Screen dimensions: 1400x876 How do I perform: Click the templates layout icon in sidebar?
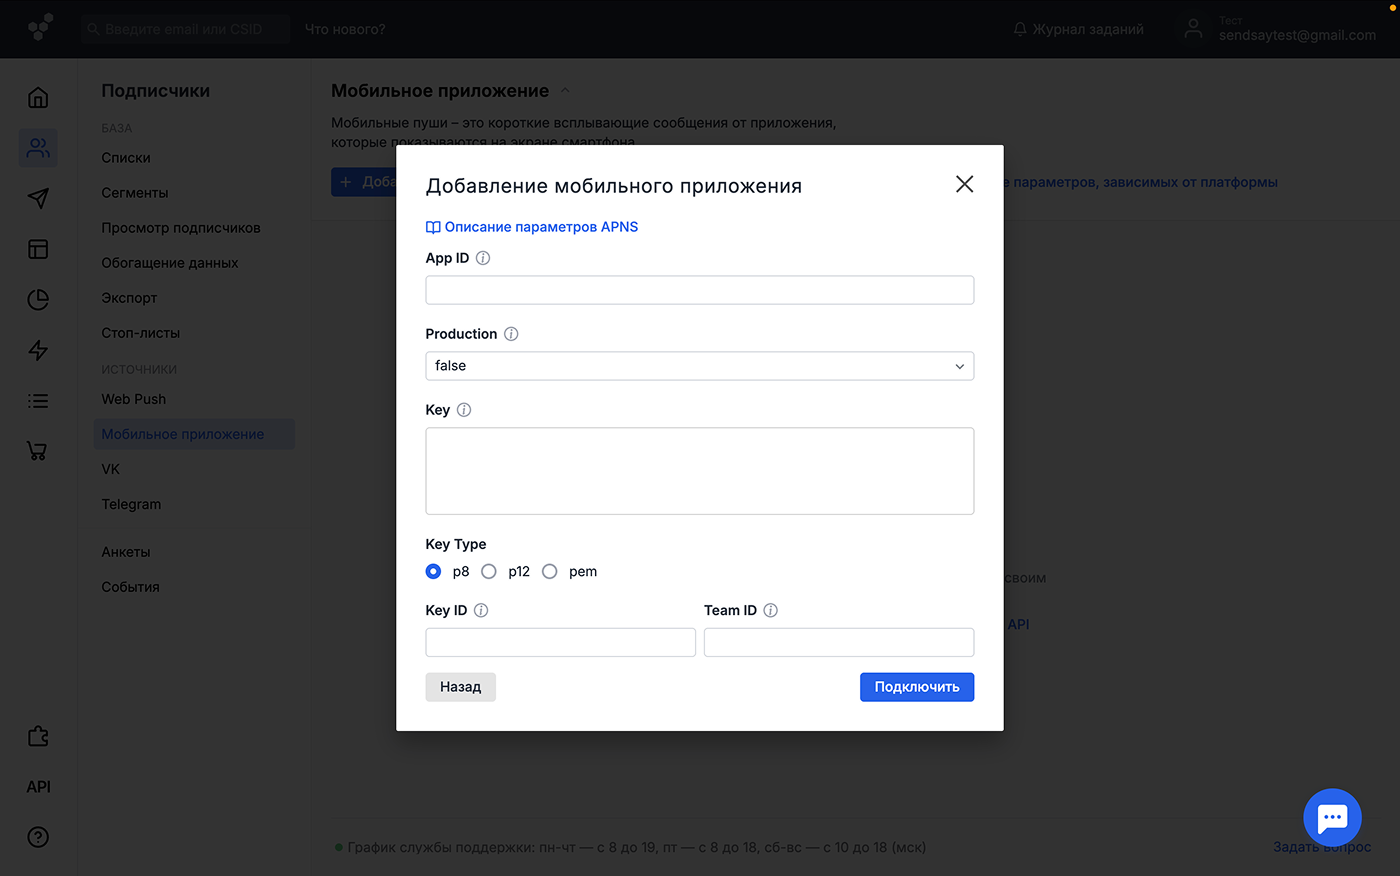[37, 249]
